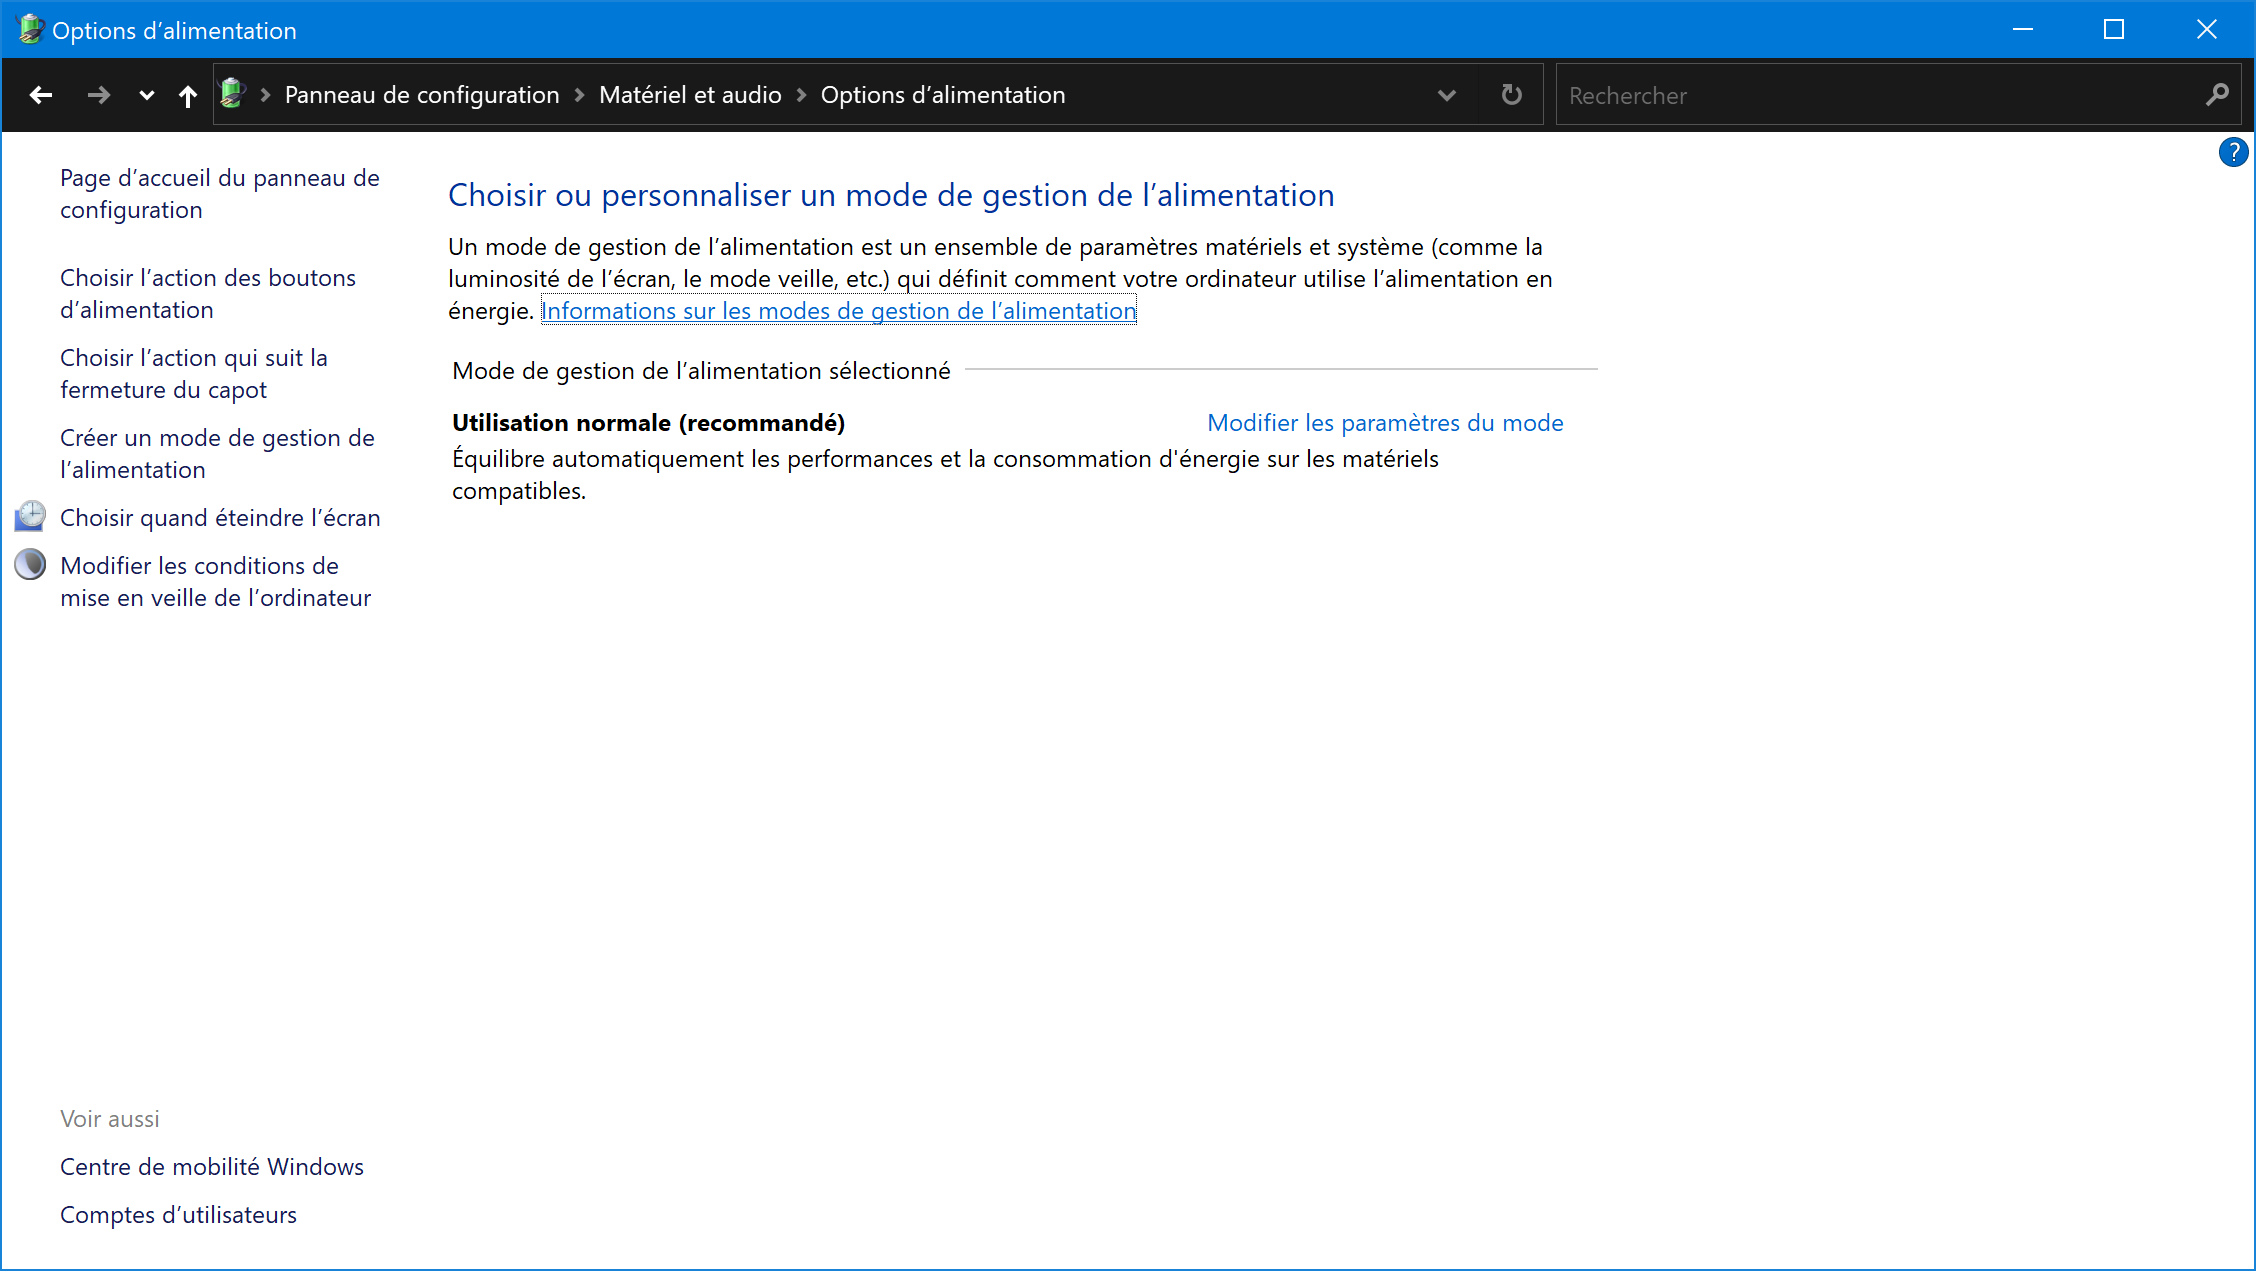This screenshot has width=2256, height=1271.
Task: Click the back navigation arrow
Action: (41, 95)
